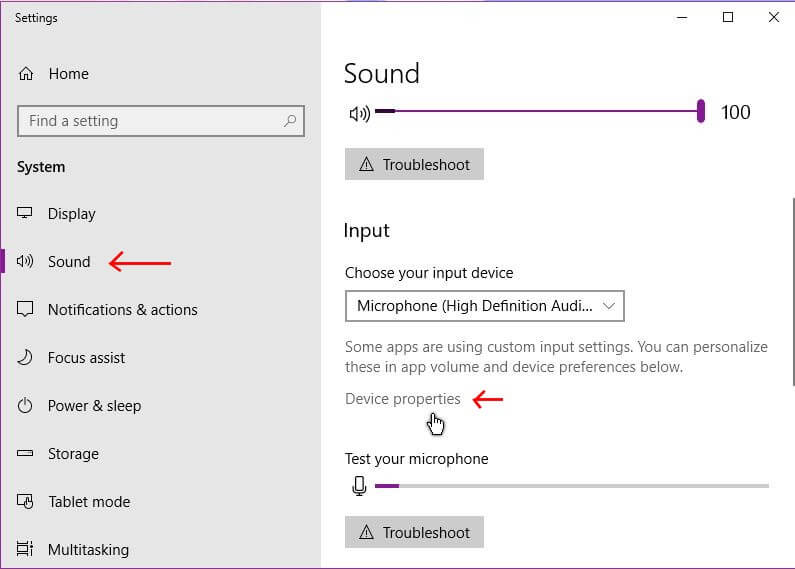The width and height of the screenshot is (795, 569).
Task: Click the Tablet mode icon
Action: [x=25, y=502]
